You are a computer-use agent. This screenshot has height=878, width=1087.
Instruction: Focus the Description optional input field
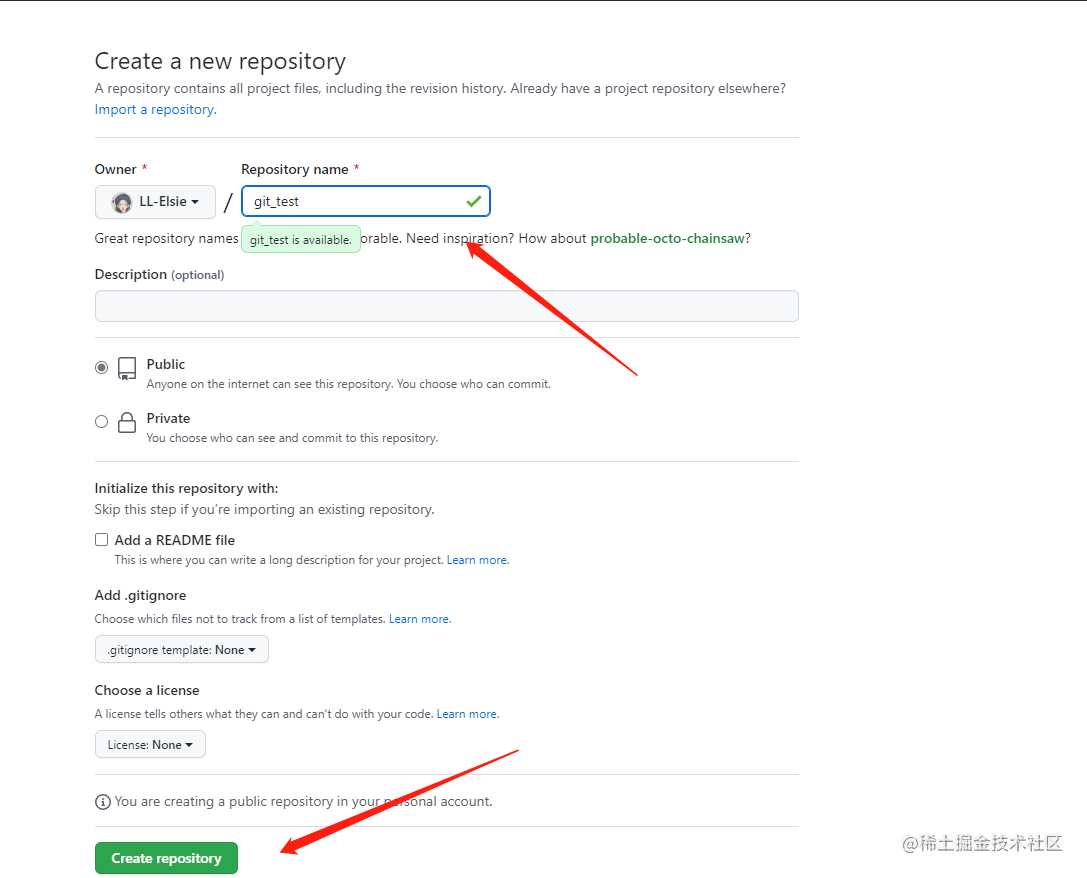[x=446, y=306]
